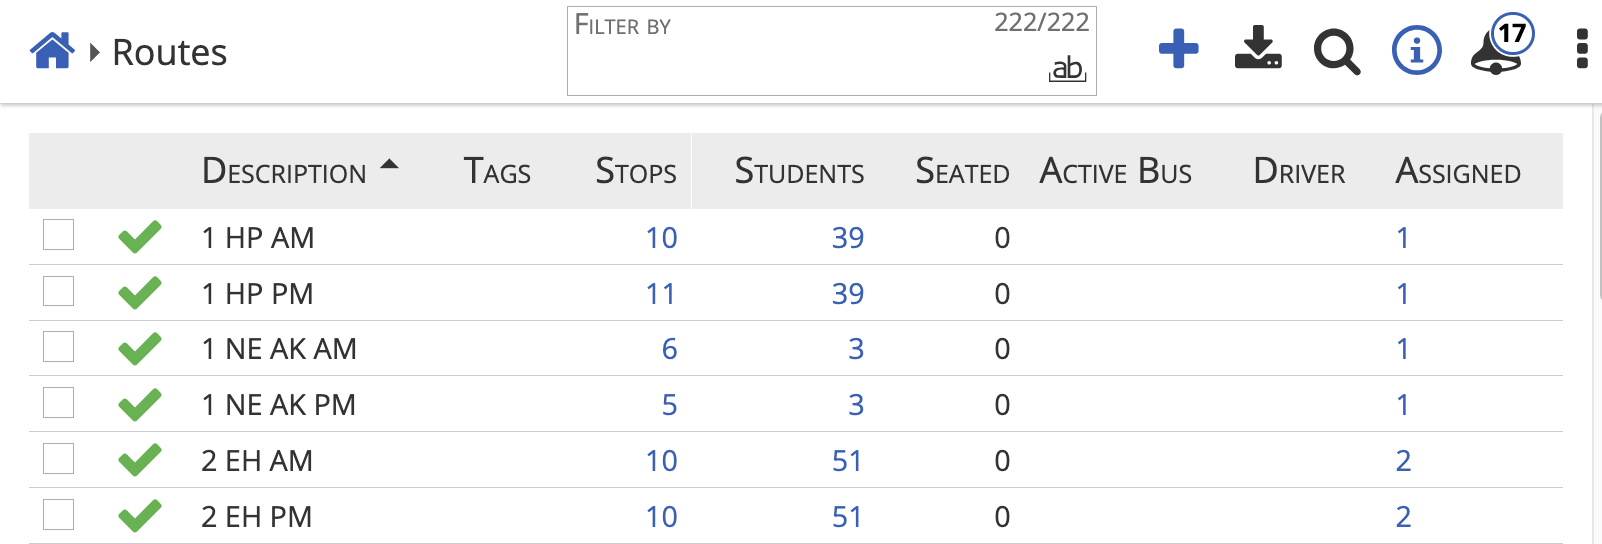Go to the Home icon
This screenshot has height=544, width=1602.
52,51
